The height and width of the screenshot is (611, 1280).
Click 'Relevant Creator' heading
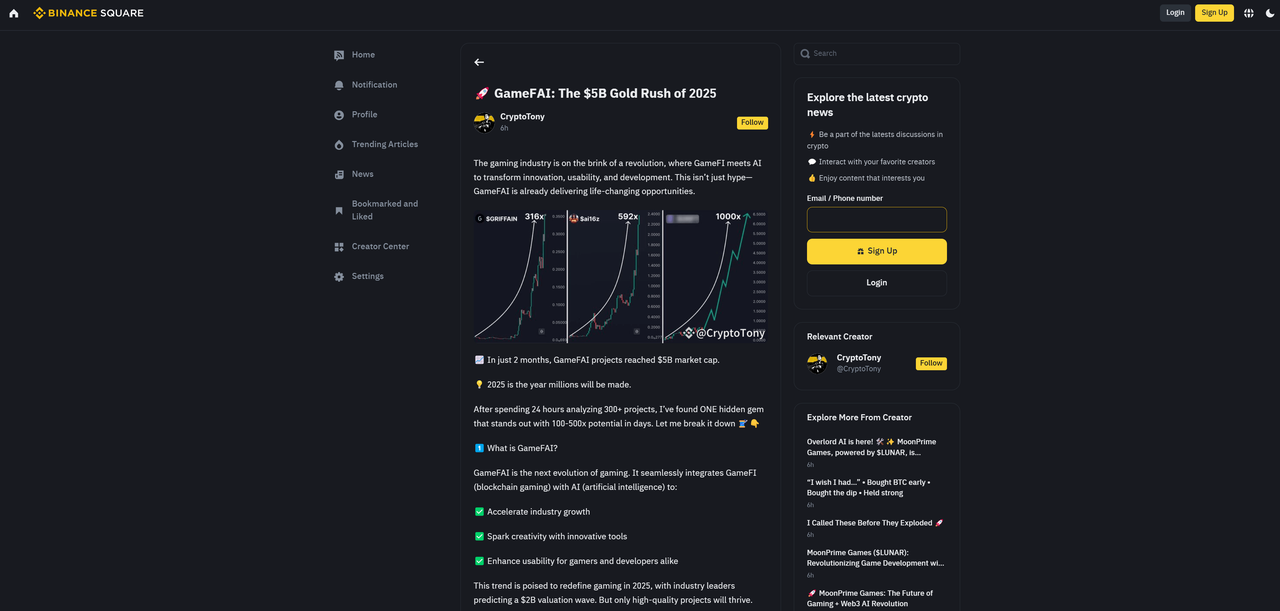[x=839, y=337]
